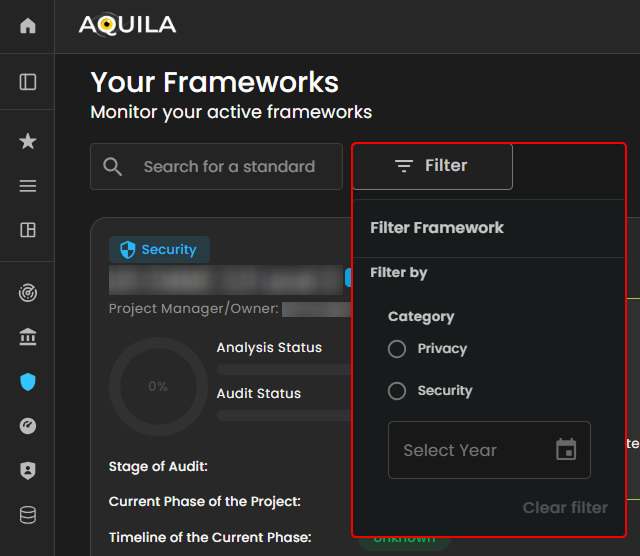
Task: Open the hamburger list icon in sidebar
Action: tap(28, 186)
